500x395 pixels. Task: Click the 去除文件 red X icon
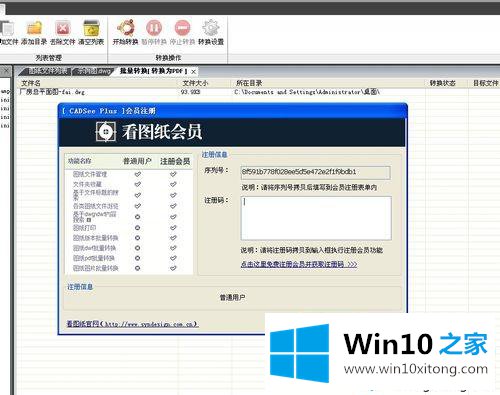63,28
